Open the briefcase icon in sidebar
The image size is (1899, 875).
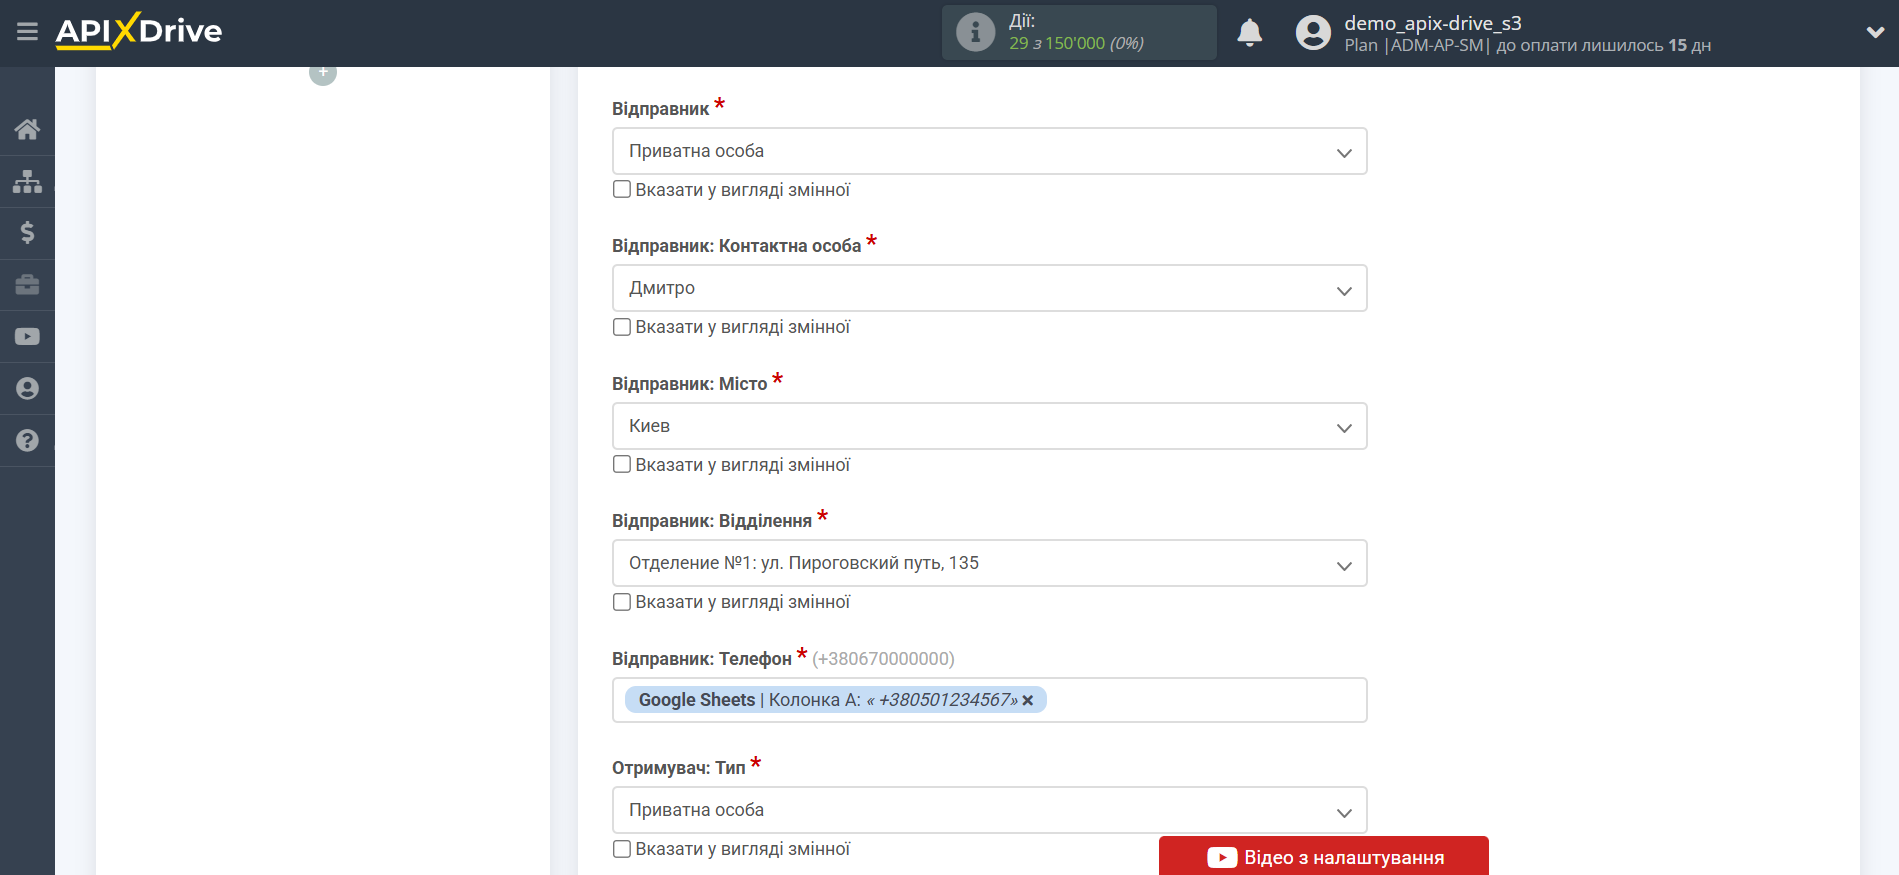click(27, 285)
